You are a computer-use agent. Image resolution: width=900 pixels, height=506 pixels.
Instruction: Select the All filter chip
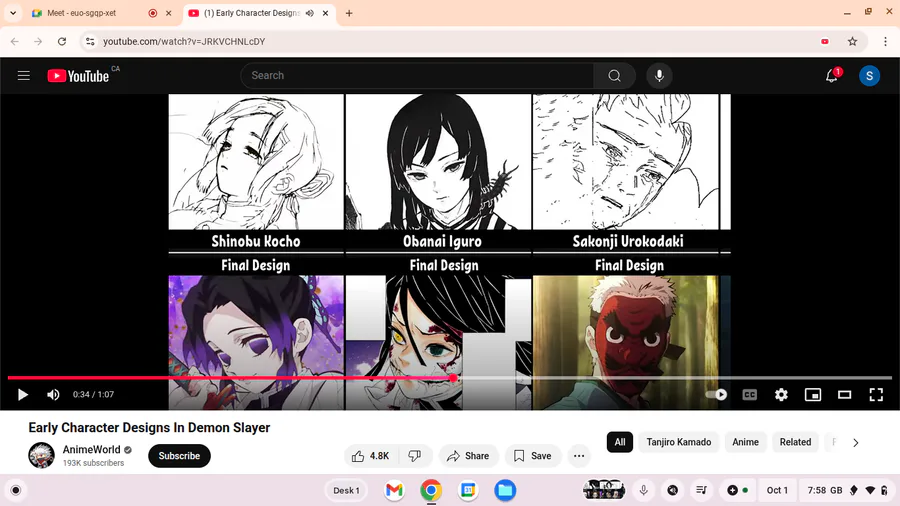point(620,442)
